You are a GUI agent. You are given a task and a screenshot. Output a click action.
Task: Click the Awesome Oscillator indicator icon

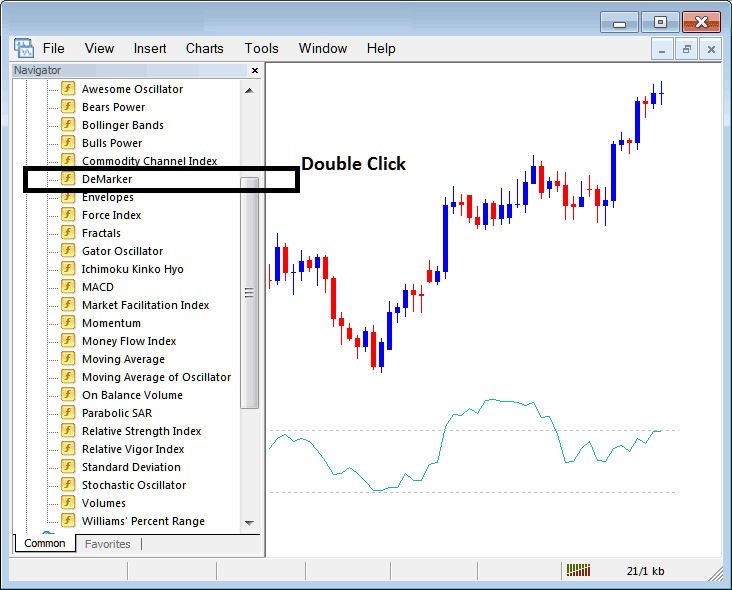pyautogui.click(x=68, y=88)
